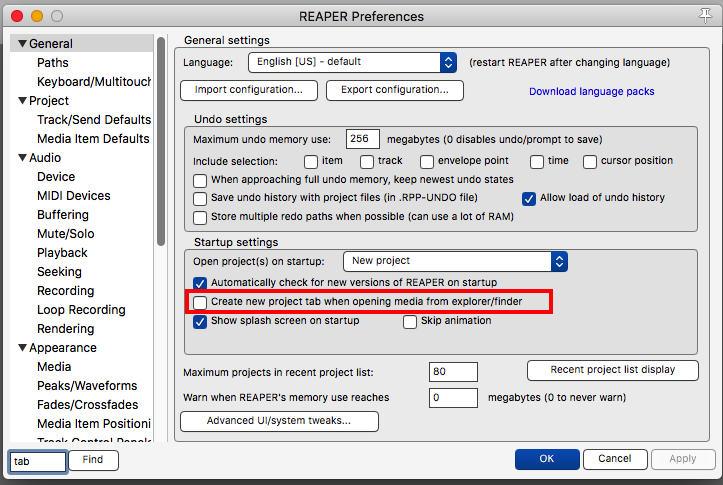
Task: Click the category list scrollbar thumb
Action: [x=160, y=142]
